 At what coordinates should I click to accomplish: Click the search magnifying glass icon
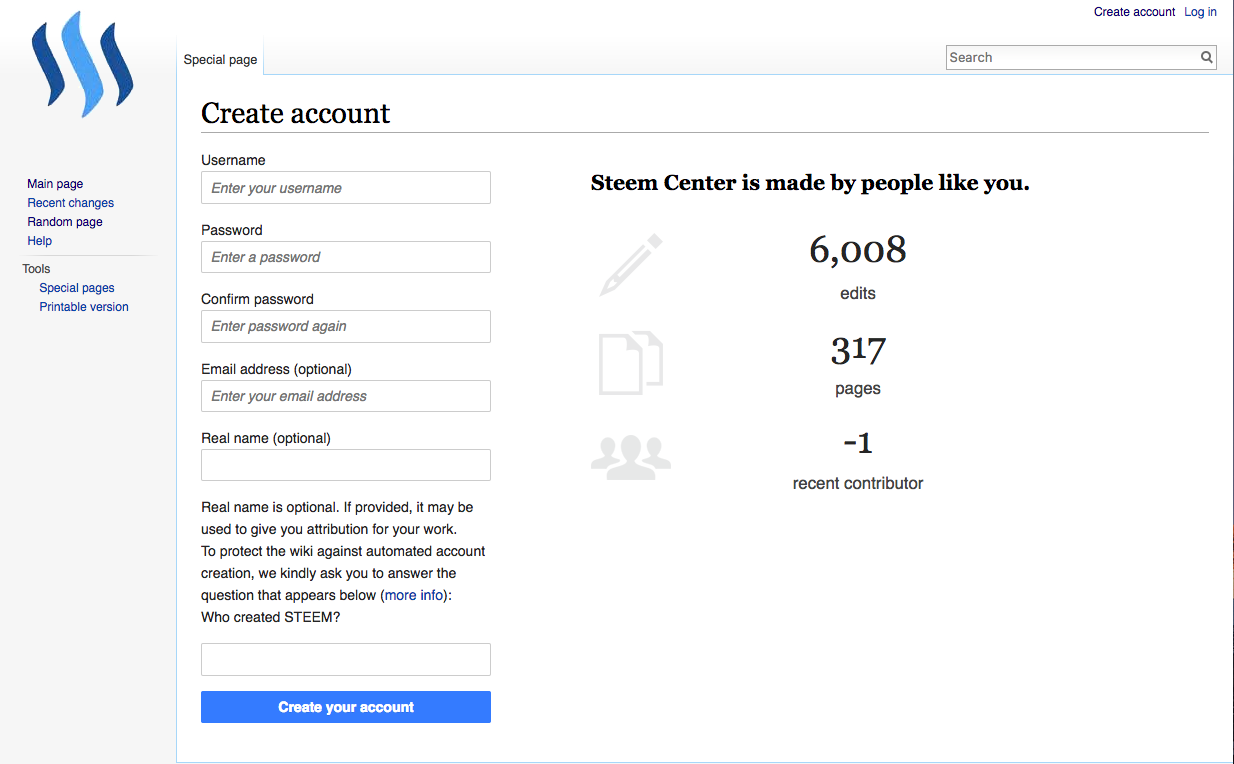[1207, 58]
